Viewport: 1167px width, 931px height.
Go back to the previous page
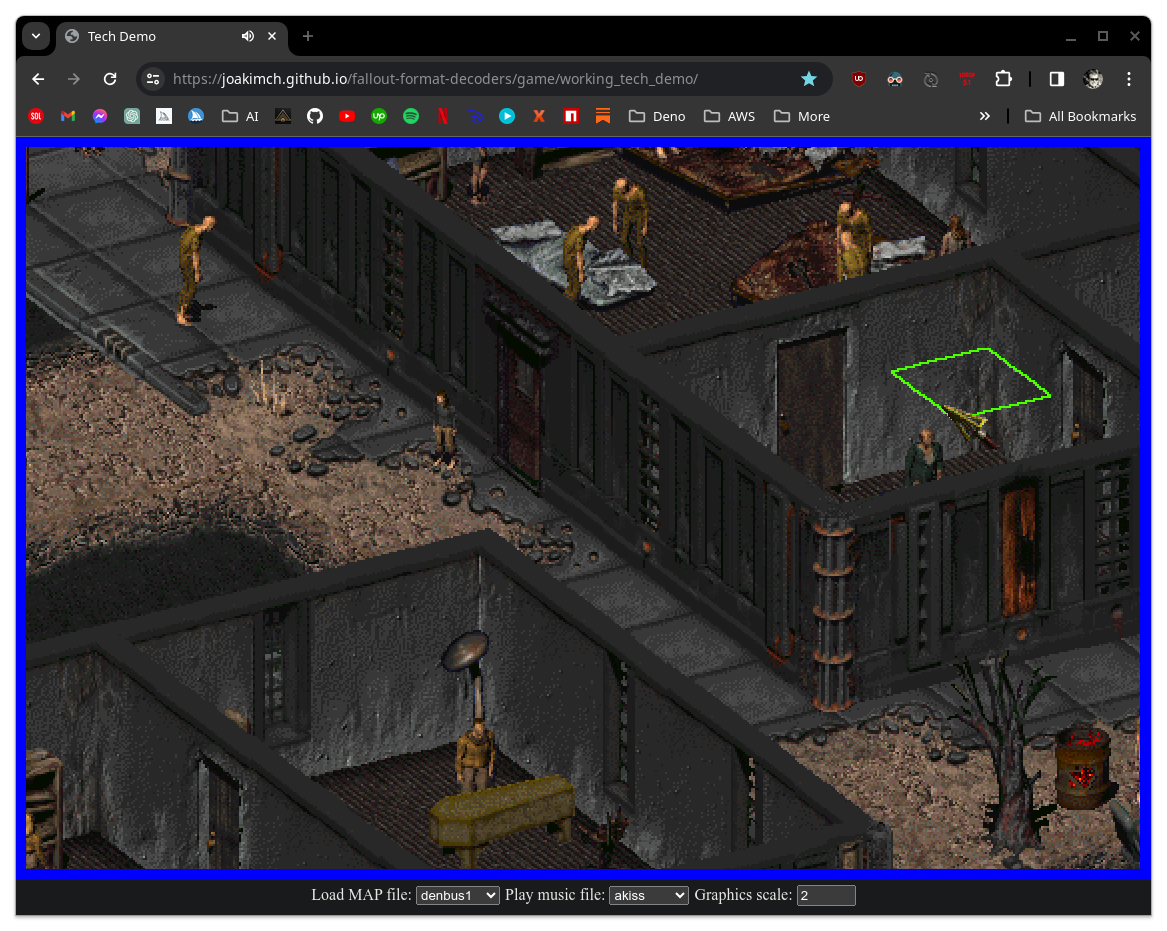pyautogui.click(x=39, y=79)
